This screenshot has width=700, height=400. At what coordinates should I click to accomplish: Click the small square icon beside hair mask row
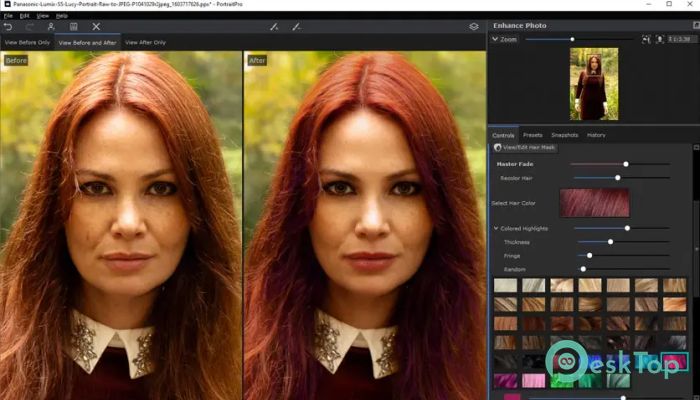click(696, 147)
